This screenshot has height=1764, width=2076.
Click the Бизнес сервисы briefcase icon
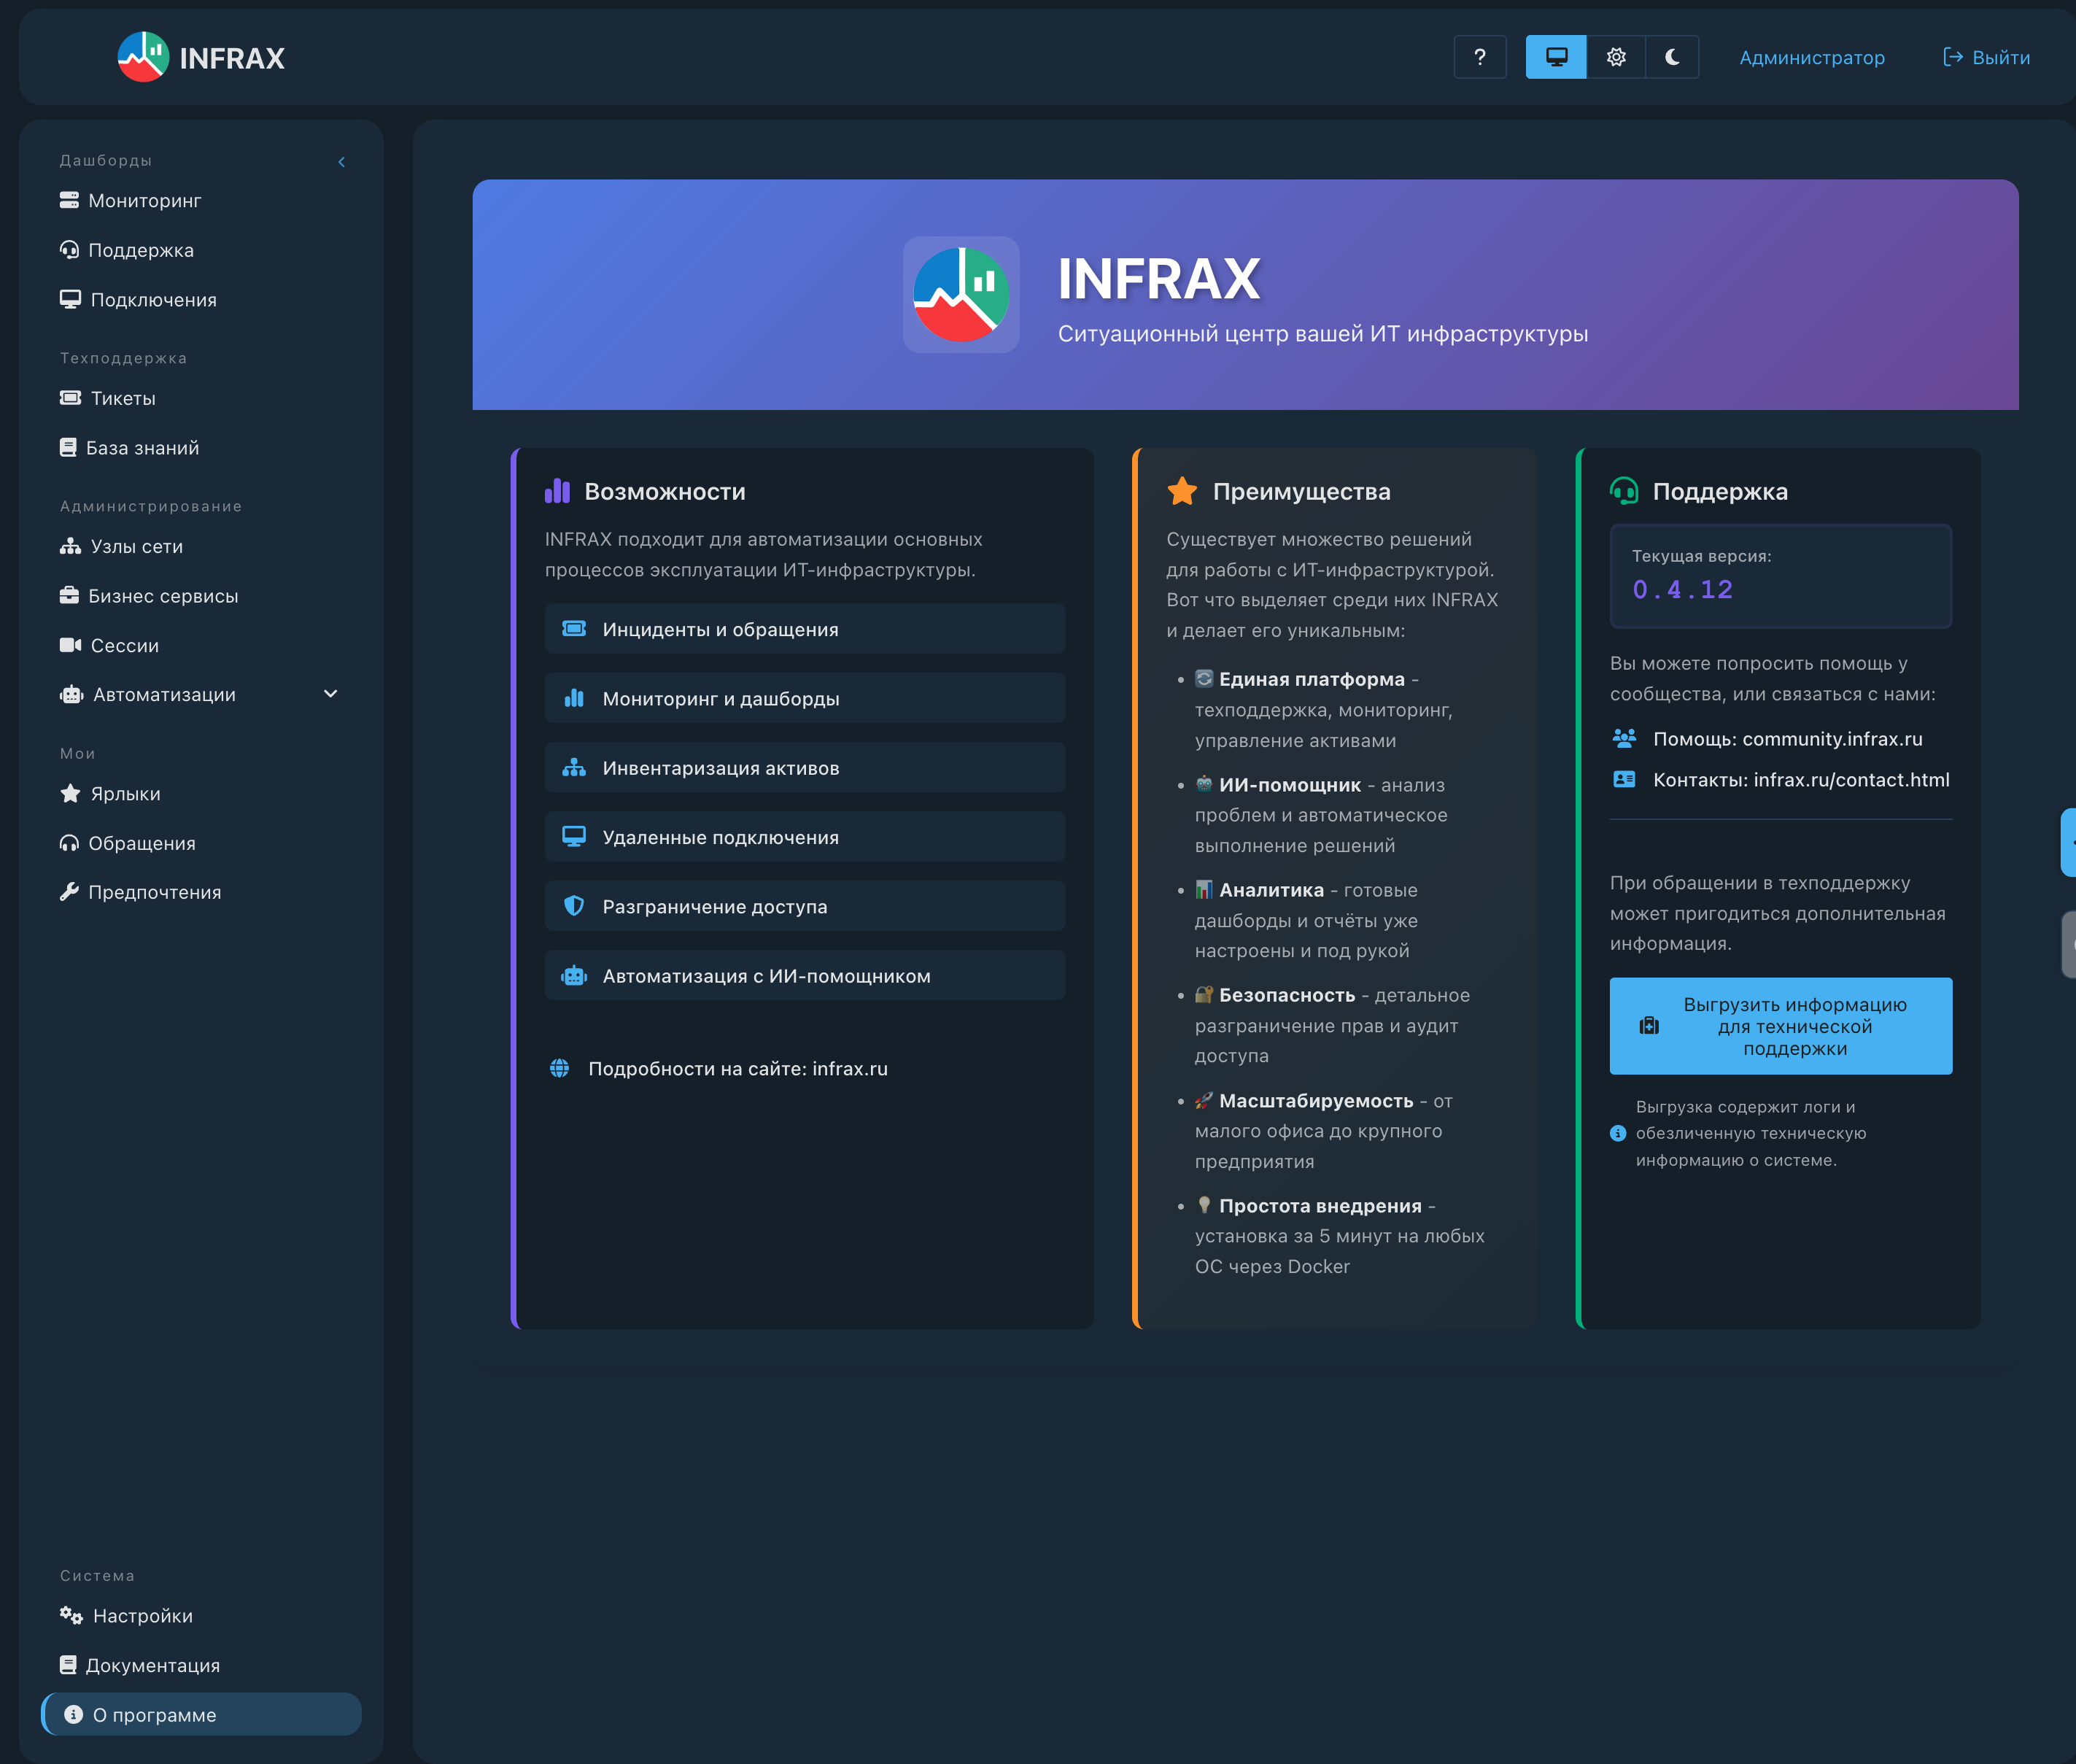(69, 595)
